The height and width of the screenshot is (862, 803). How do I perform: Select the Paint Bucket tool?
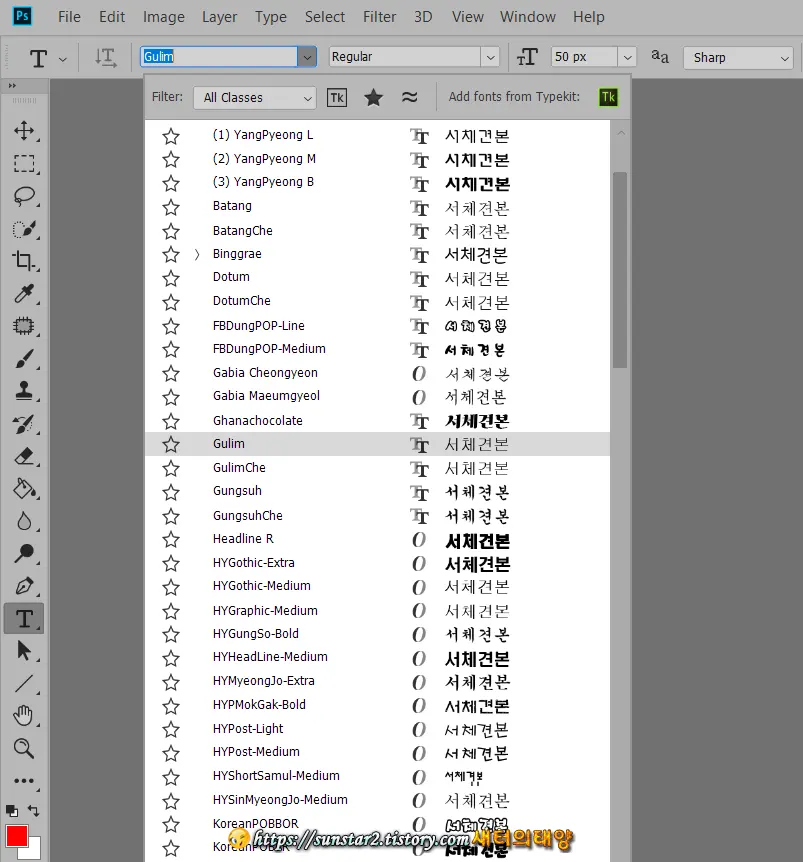[24, 489]
